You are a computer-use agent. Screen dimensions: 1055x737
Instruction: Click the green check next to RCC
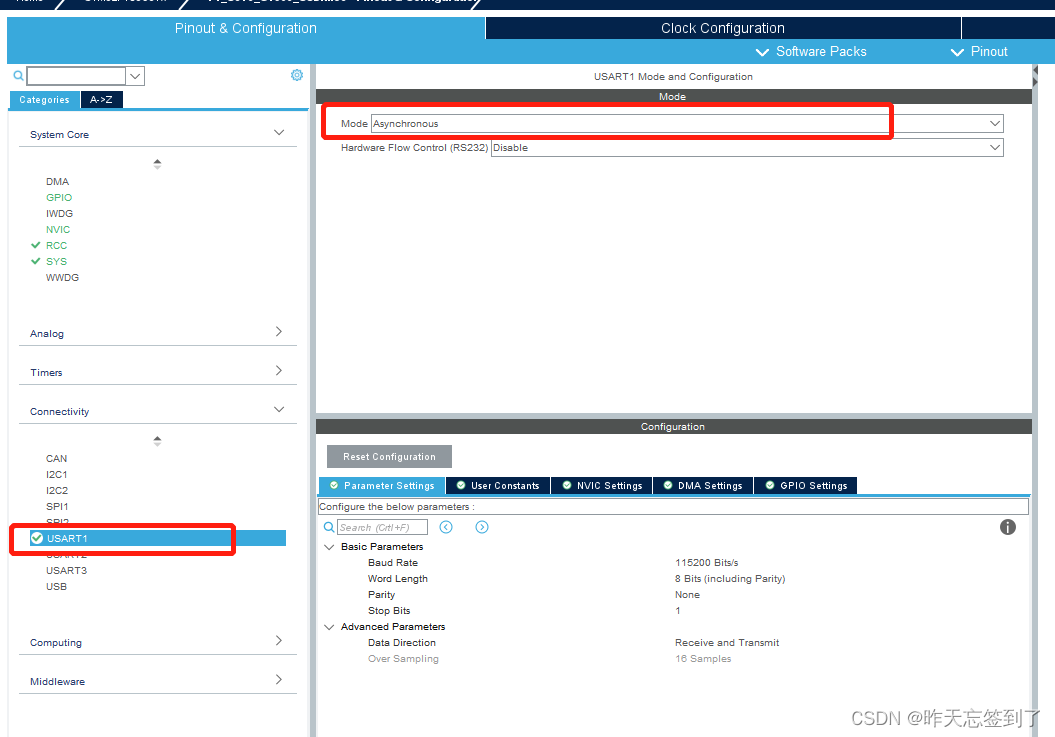tap(36, 245)
